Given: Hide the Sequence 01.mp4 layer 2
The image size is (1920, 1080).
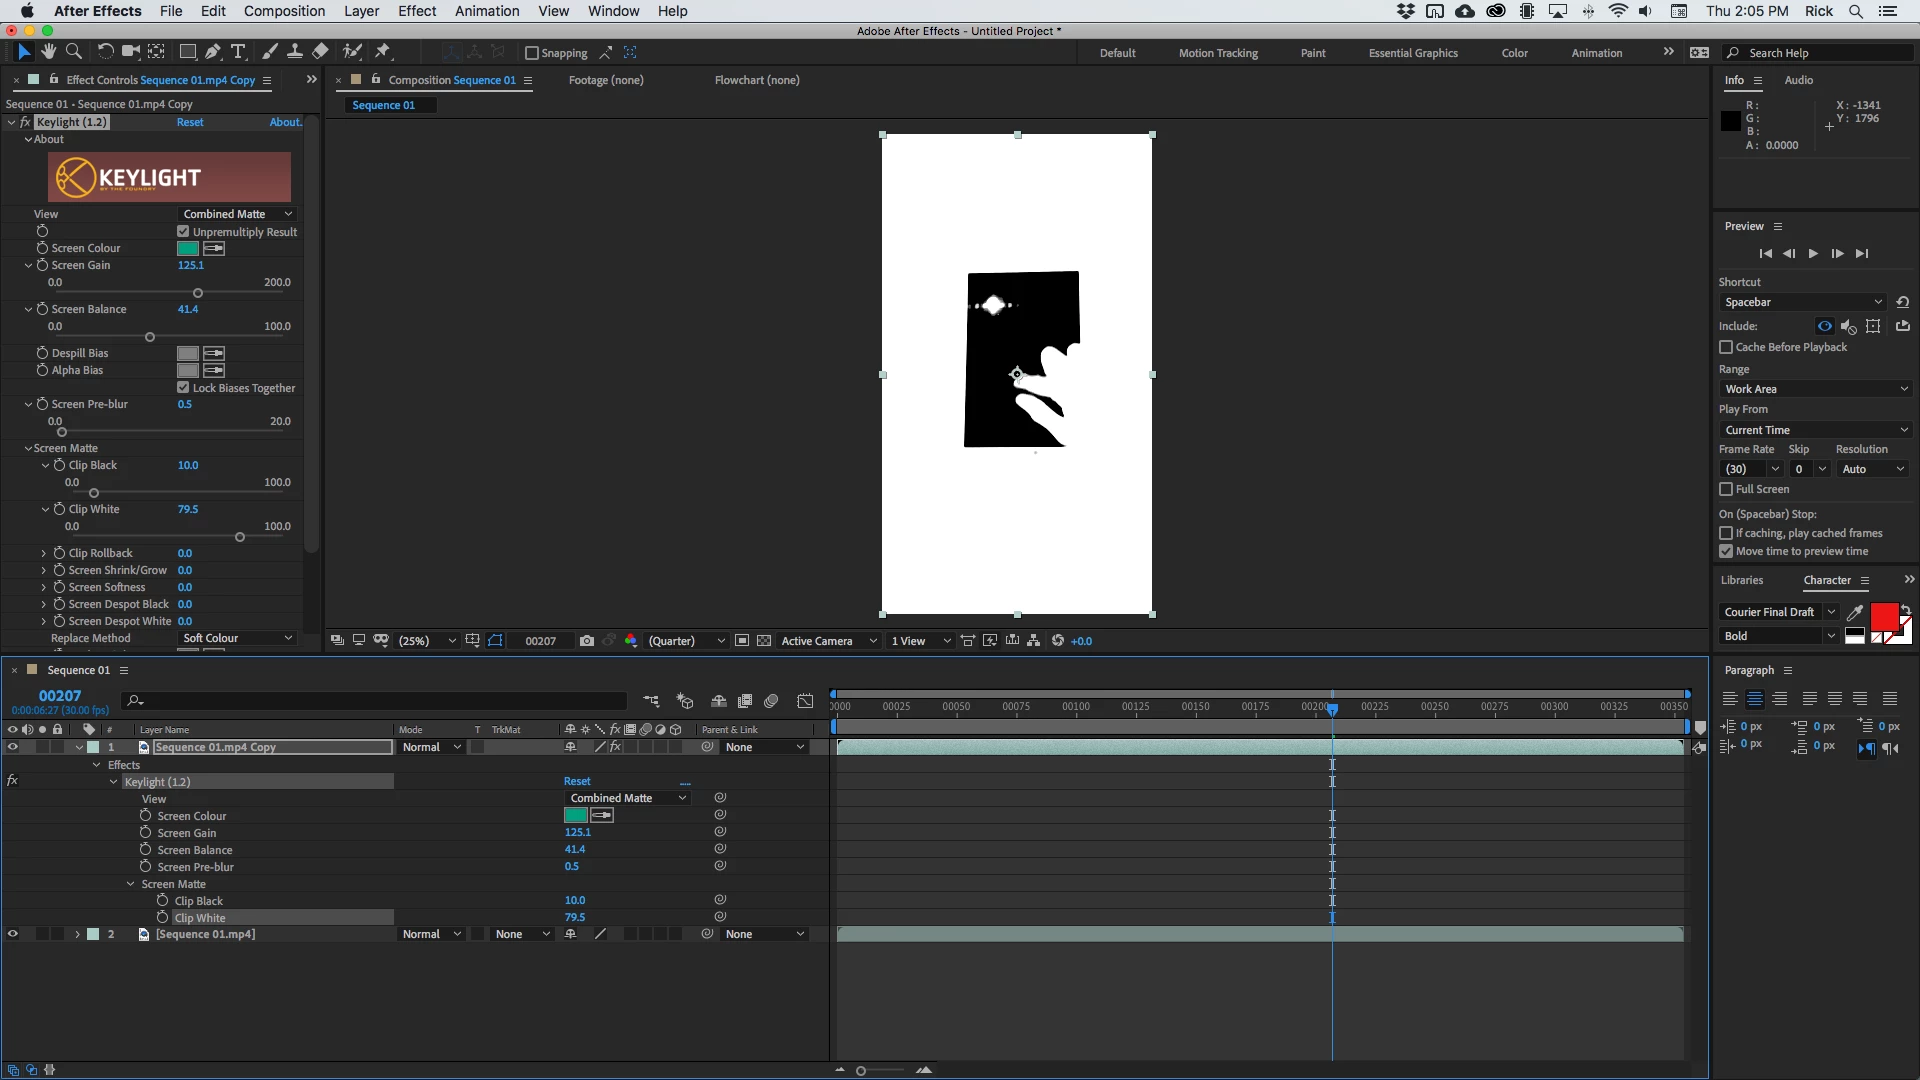Looking at the screenshot, I should pos(13,934).
